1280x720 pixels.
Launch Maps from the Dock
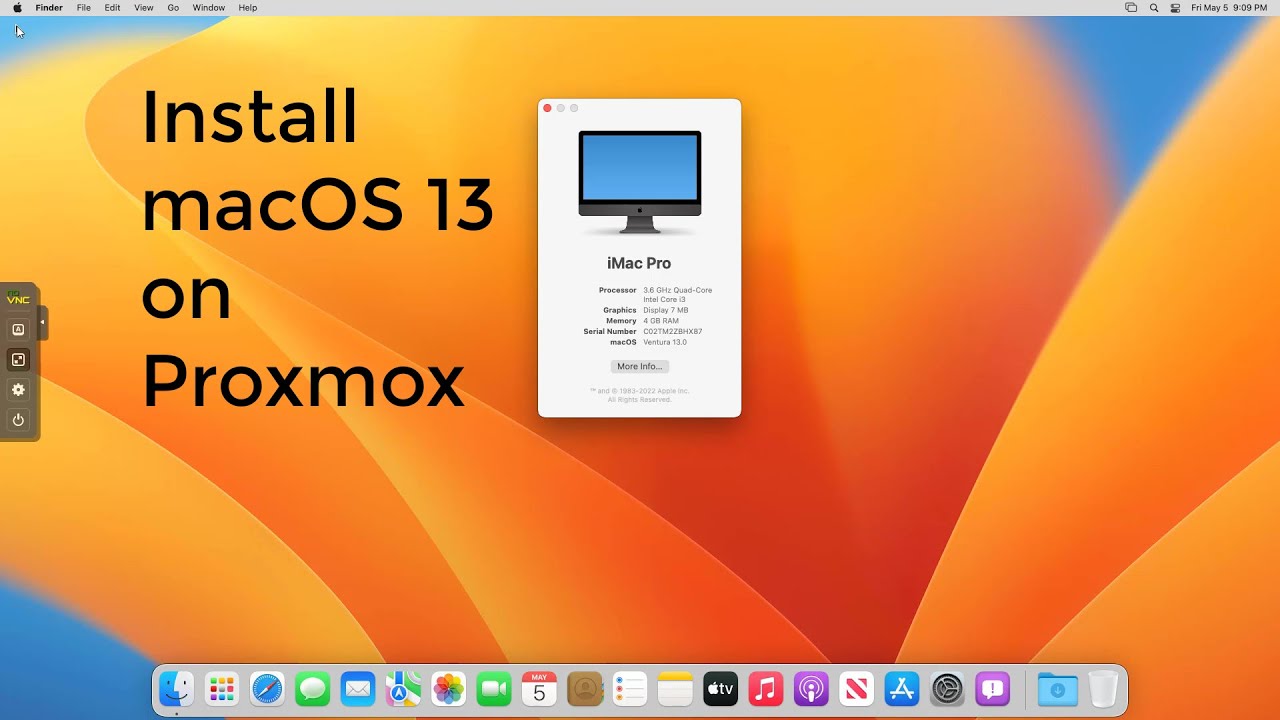point(403,689)
